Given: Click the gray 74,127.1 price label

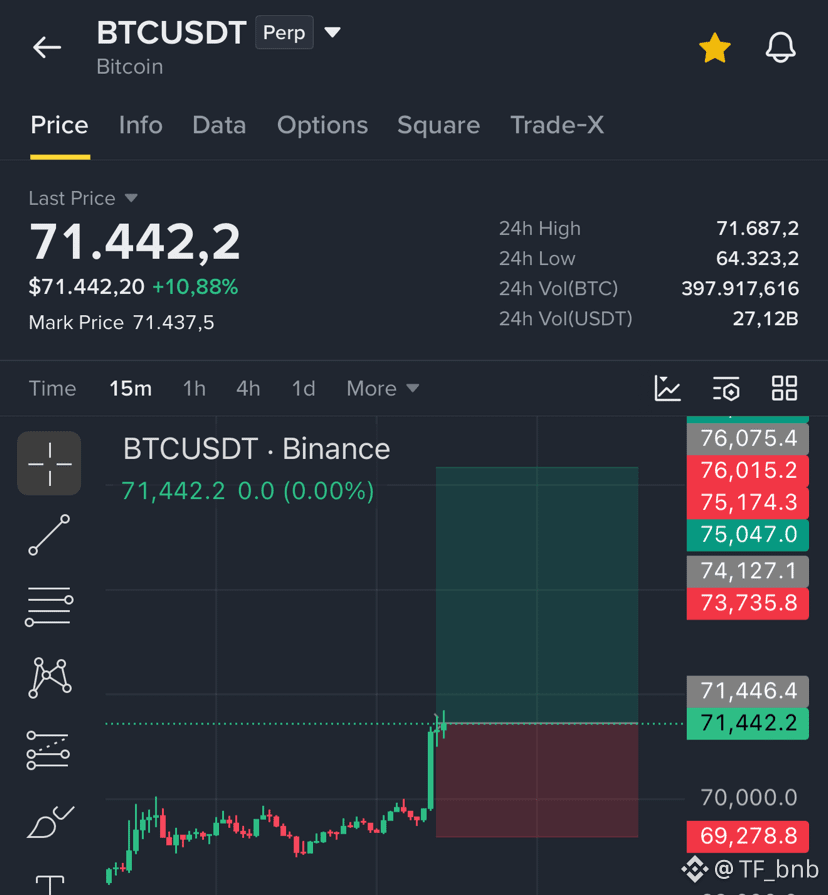Looking at the screenshot, I should click(x=748, y=571).
